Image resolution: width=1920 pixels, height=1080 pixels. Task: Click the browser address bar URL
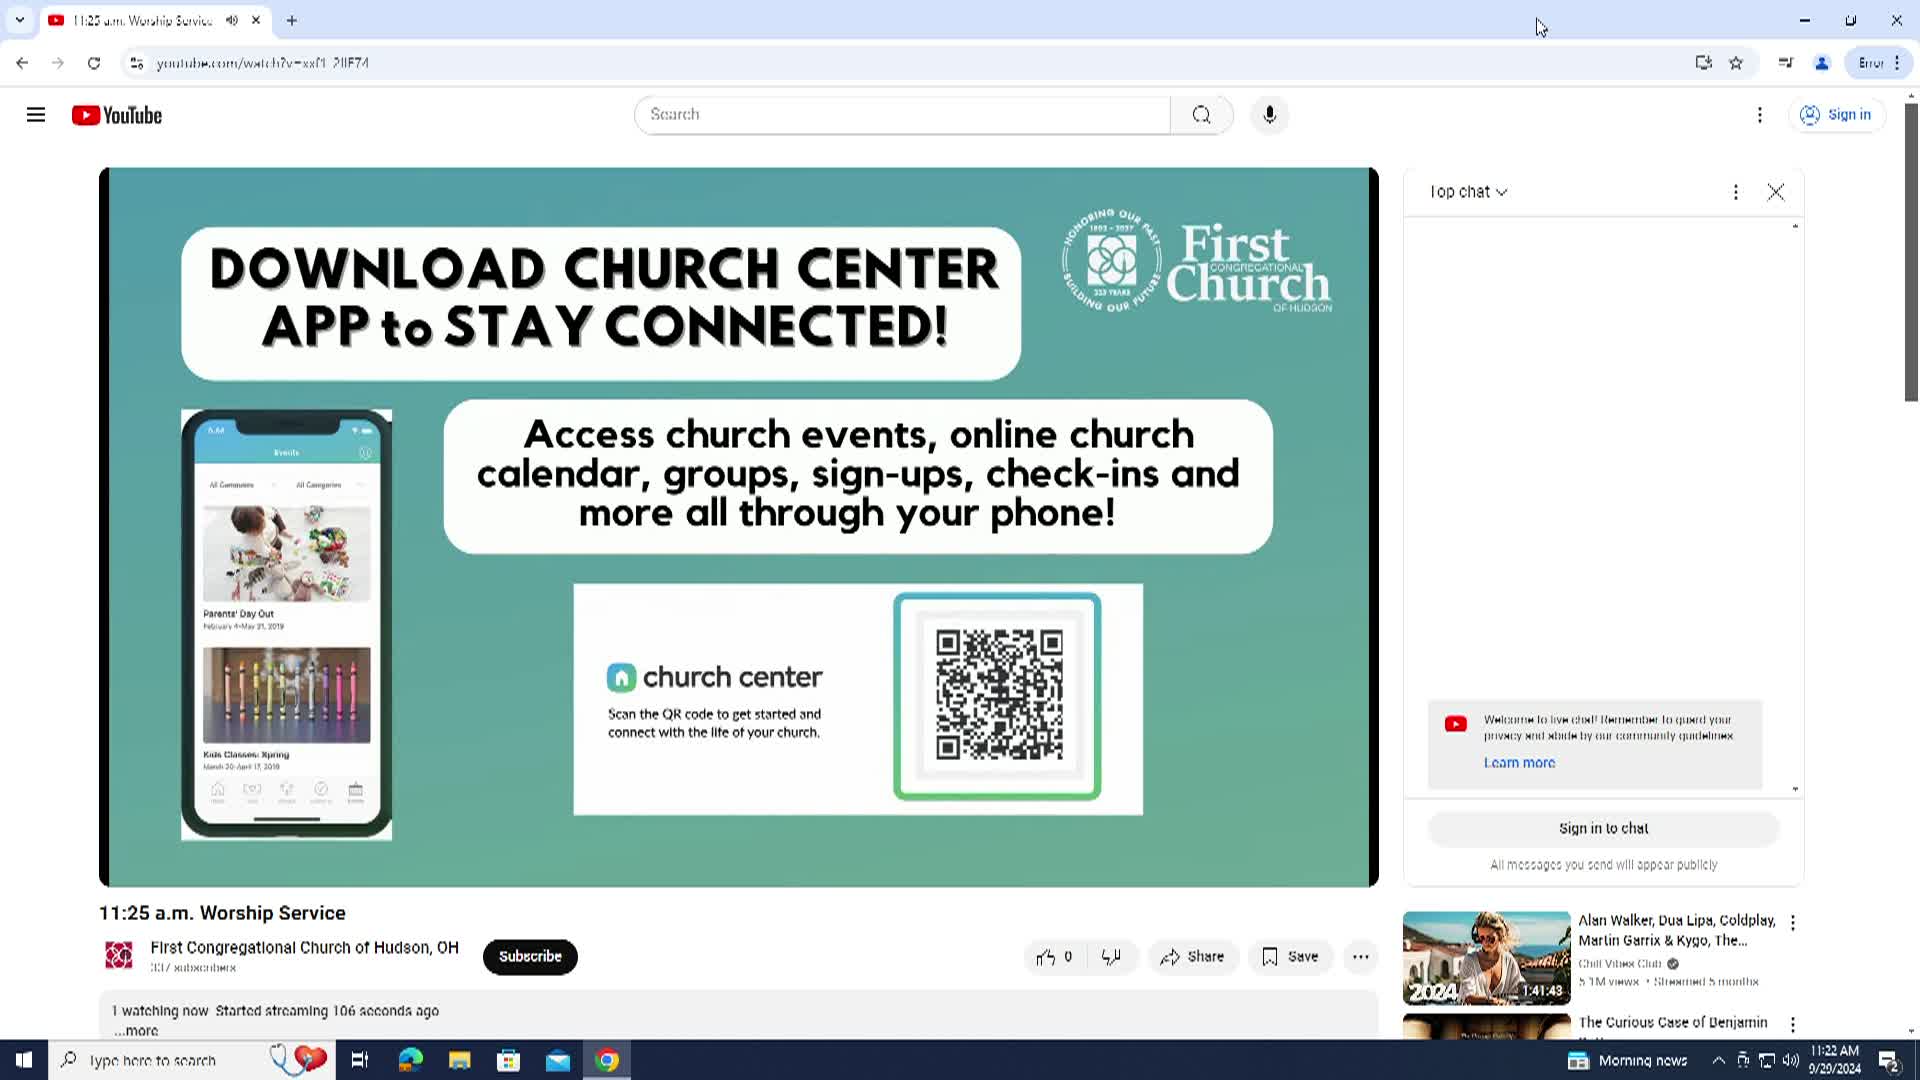pos(263,63)
